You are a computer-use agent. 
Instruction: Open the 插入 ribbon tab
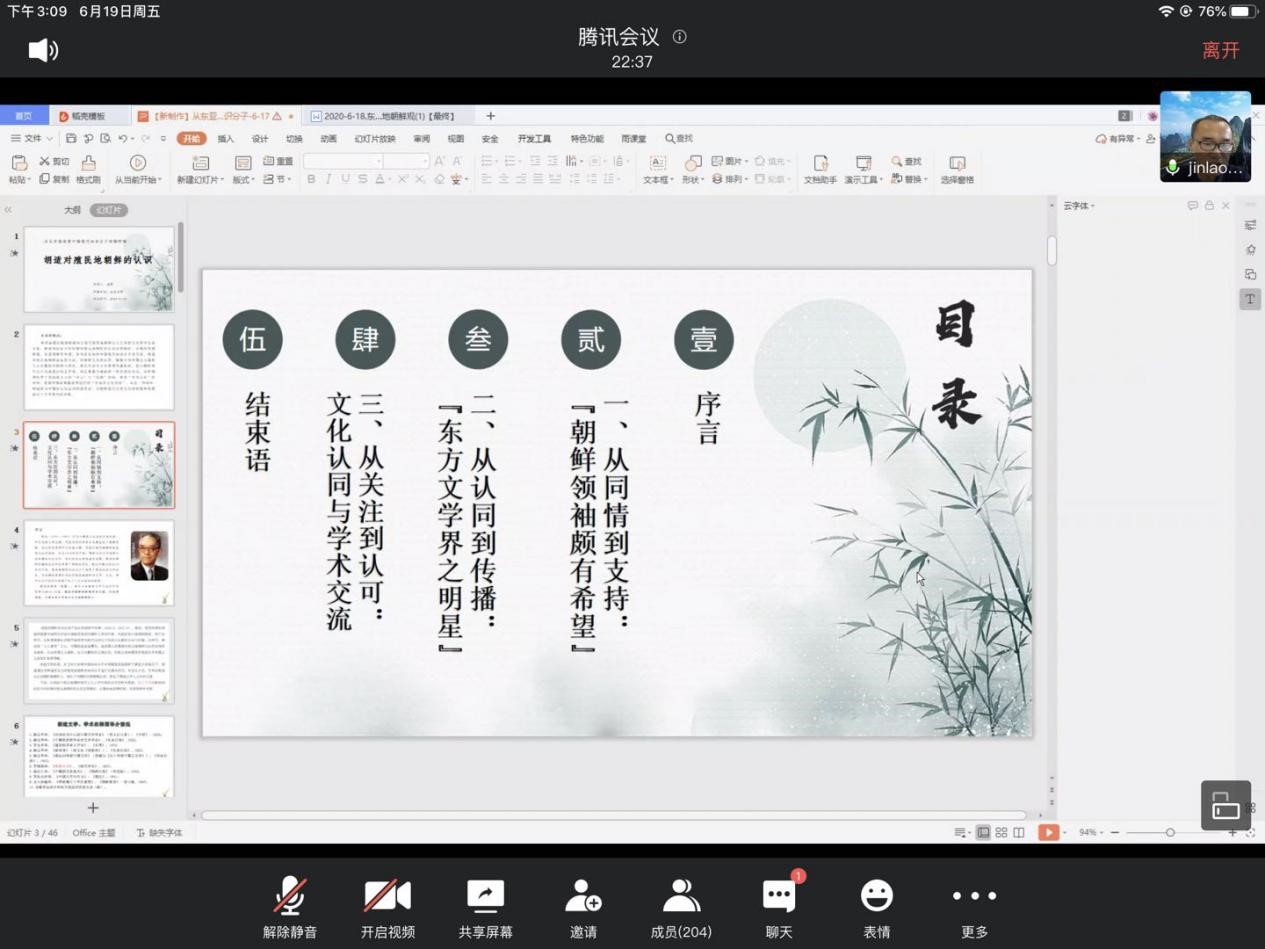(x=226, y=139)
